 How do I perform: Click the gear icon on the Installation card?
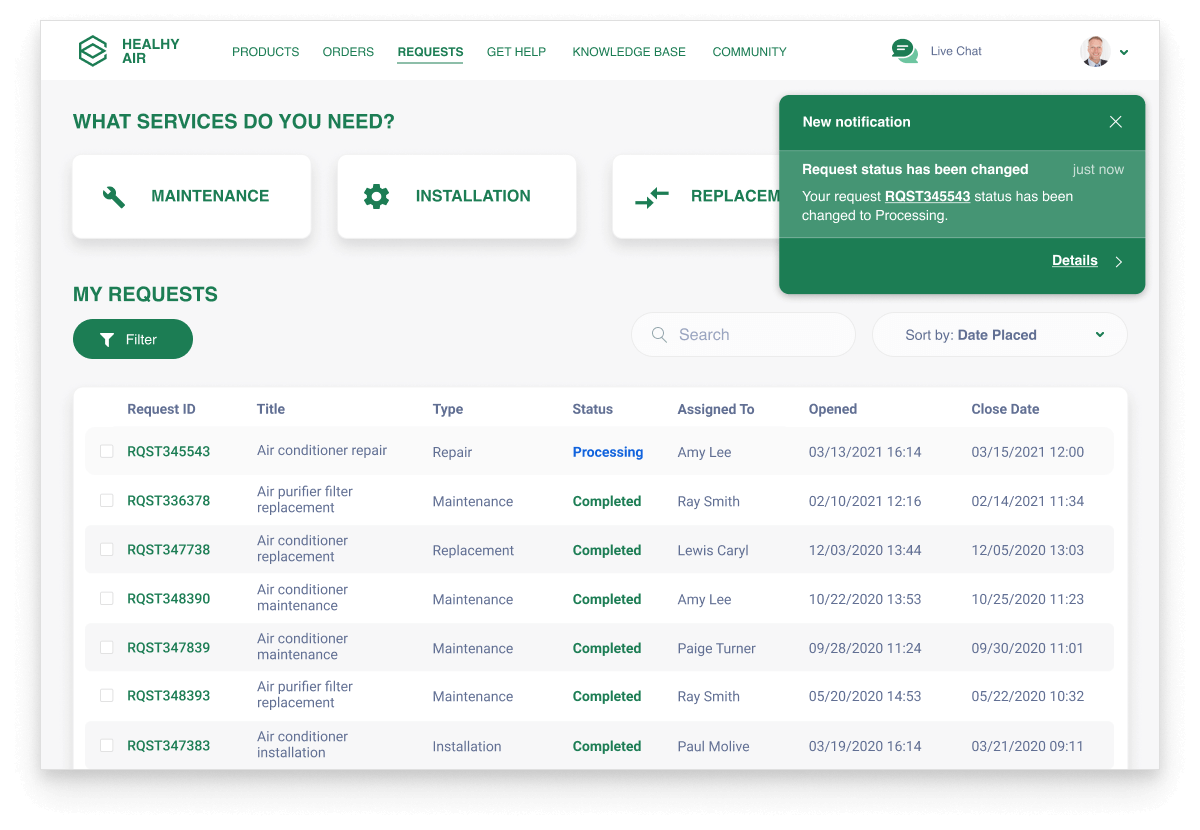tap(376, 197)
